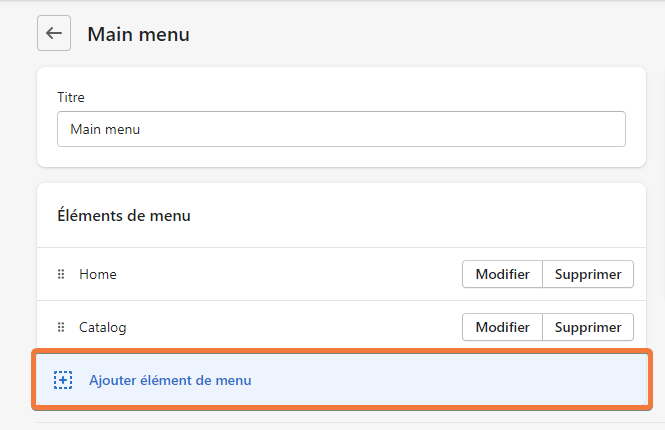The image size is (665, 430).
Task: Grab the Home item drag handle
Action: pyautogui.click(x=61, y=274)
